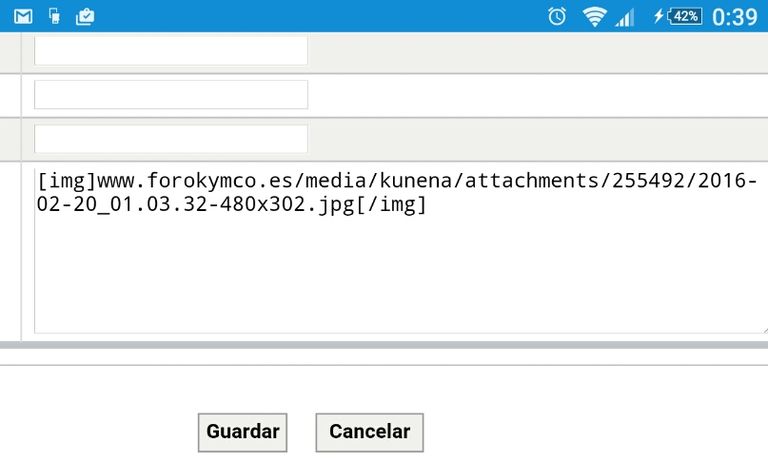Tap the charging lightning bolt icon
The height and width of the screenshot is (462, 768).
coord(658,16)
